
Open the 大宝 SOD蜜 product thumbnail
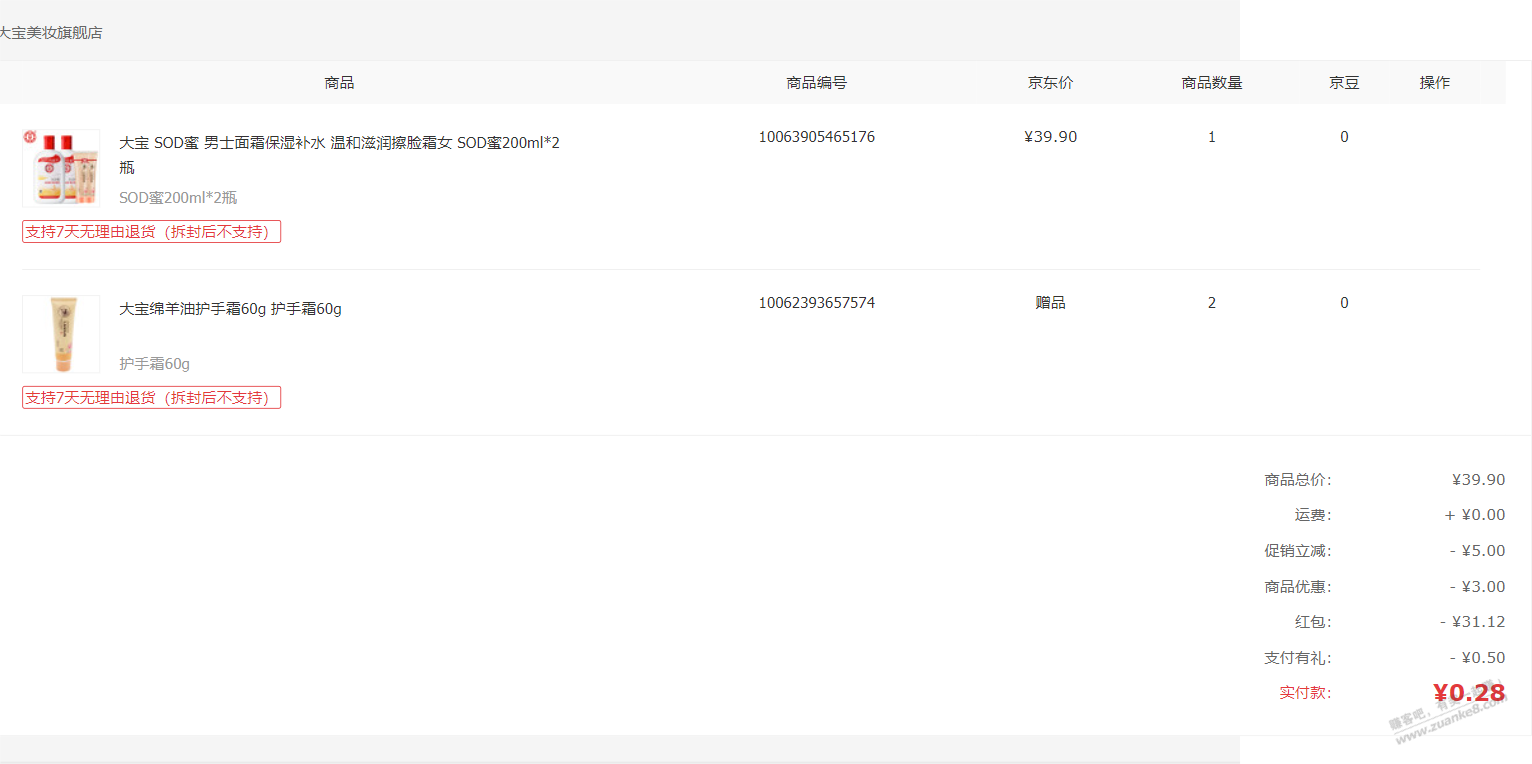pyautogui.click(x=61, y=168)
